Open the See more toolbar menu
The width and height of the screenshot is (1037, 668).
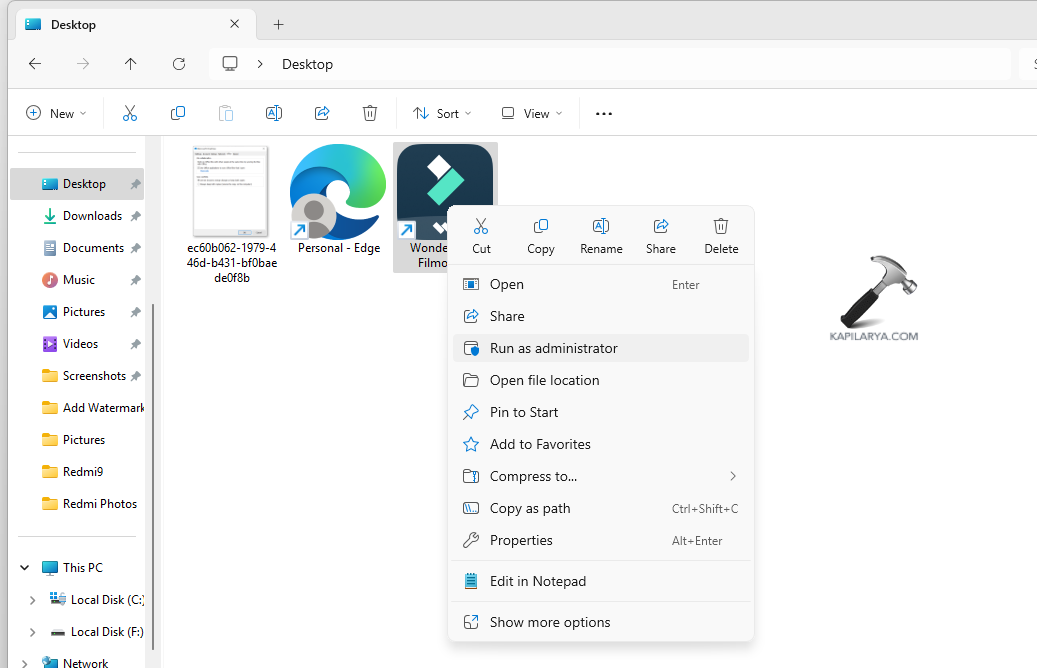[x=603, y=113]
